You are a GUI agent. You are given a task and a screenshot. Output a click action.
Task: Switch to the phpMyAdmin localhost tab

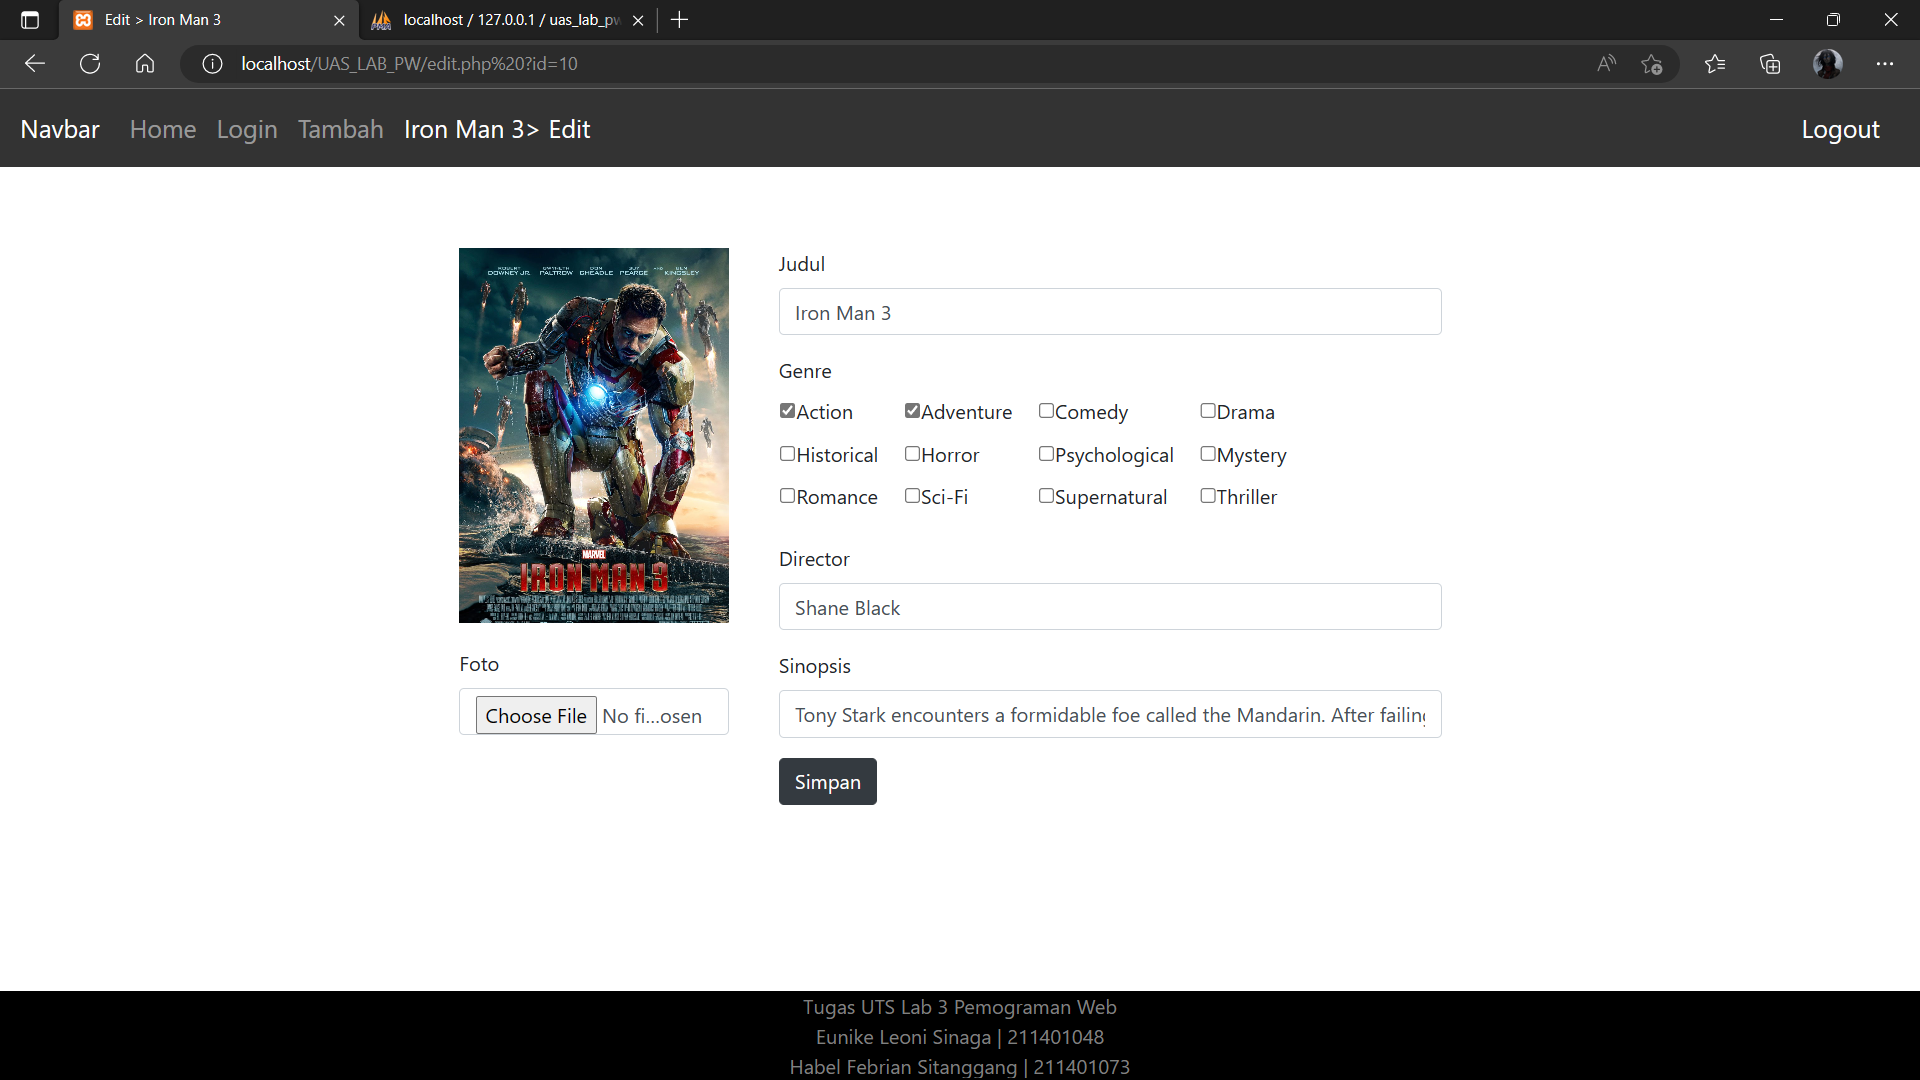(500, 20)
